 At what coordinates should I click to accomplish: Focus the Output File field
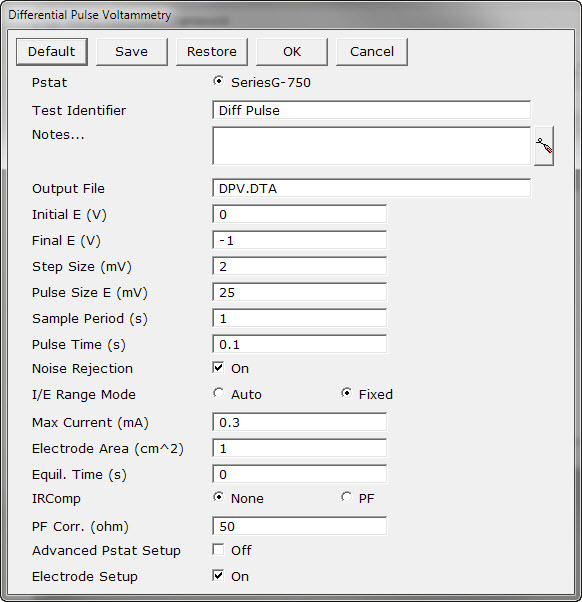tap(372, 188)
